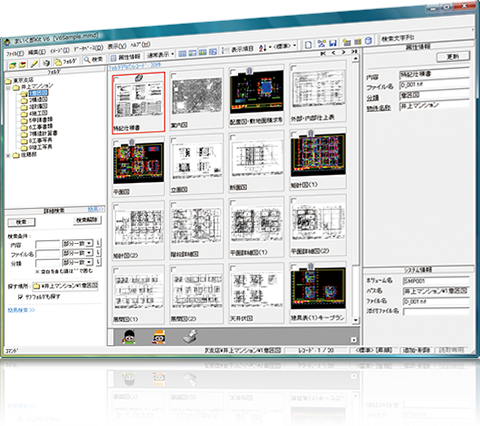
Task: Open the 部分一致 dropdown for 内容
Action: click(77, 244)
